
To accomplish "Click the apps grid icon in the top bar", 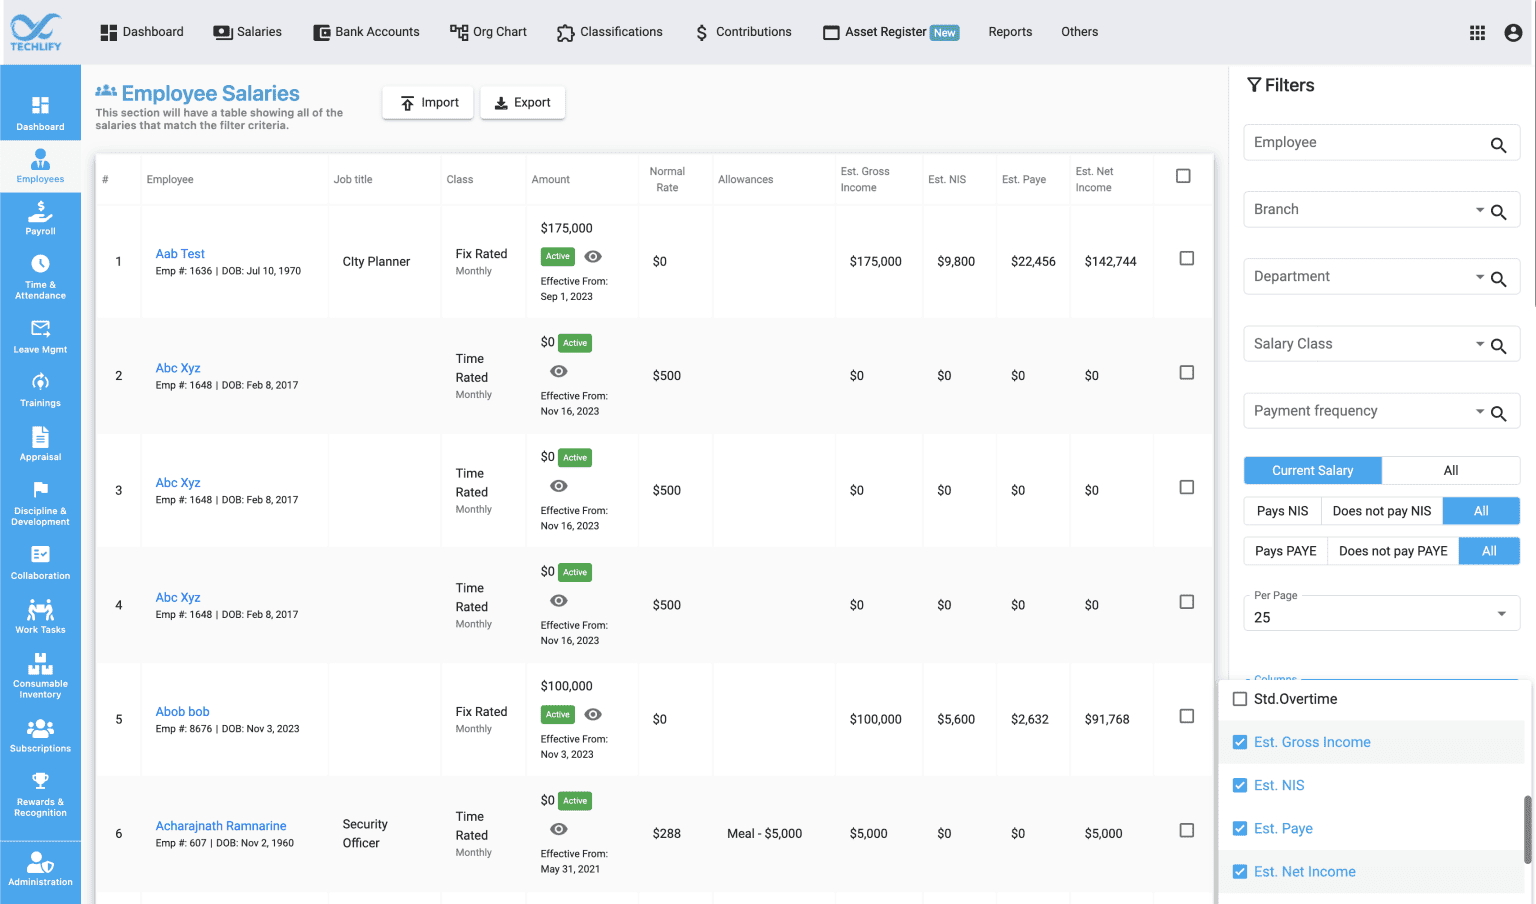I will click(x=1477, y=32).
